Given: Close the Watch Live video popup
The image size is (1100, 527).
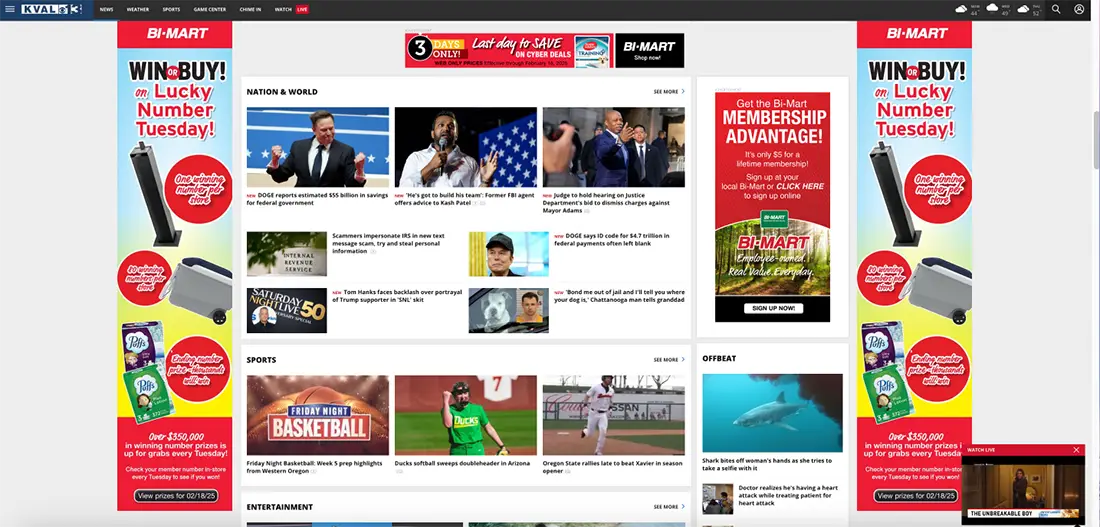Looking at the screenshot, I should [x=1076, y=450].
